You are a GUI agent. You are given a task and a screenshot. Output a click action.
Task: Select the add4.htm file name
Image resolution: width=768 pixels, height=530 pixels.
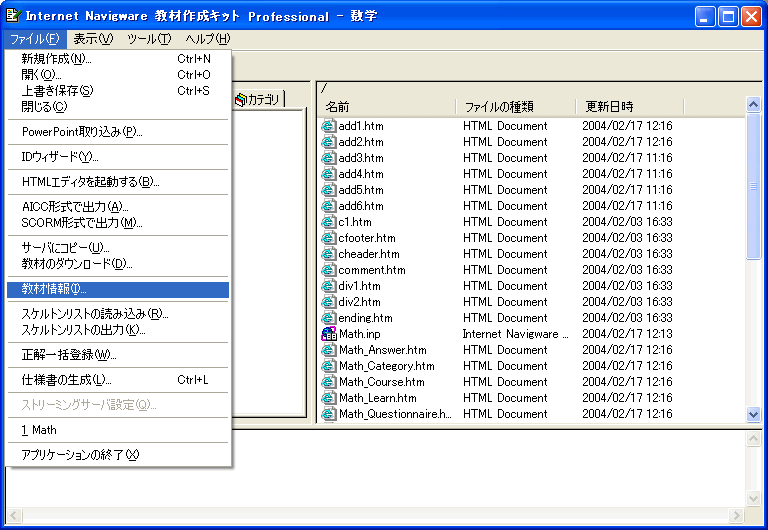(361, 174)
